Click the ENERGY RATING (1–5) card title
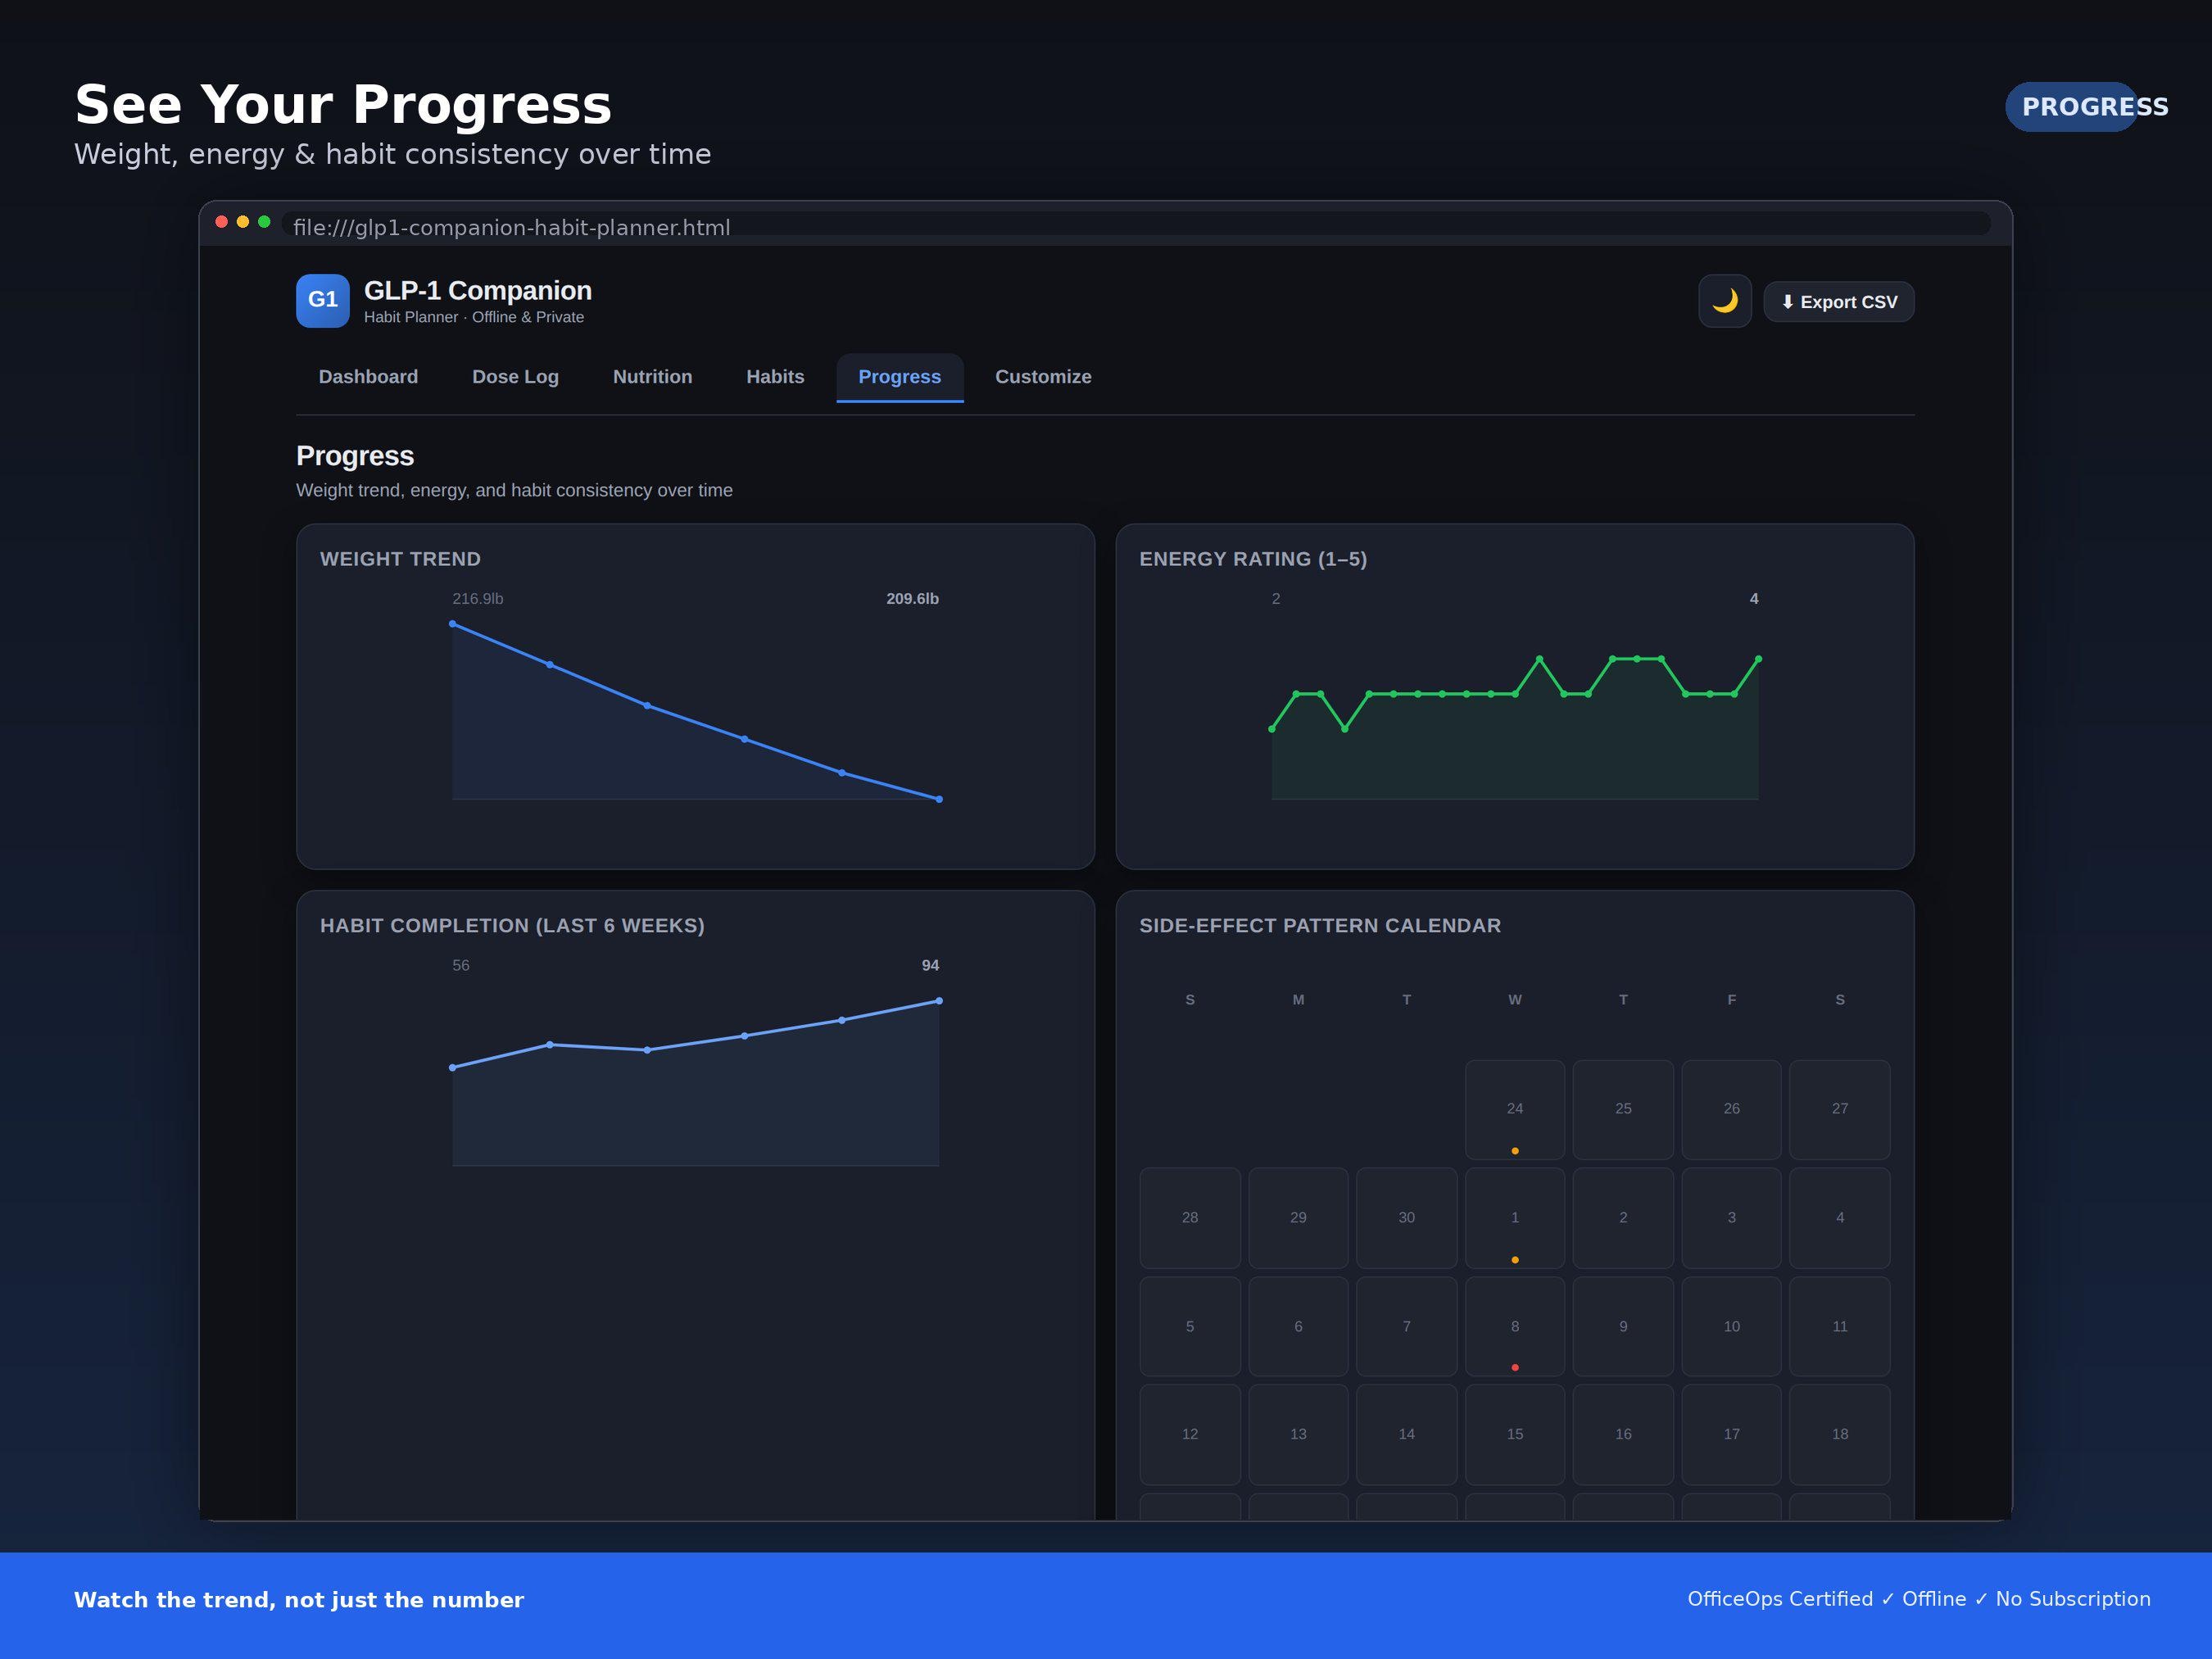Viewport: 2212px width, 1659px height. coord(1253,559)
